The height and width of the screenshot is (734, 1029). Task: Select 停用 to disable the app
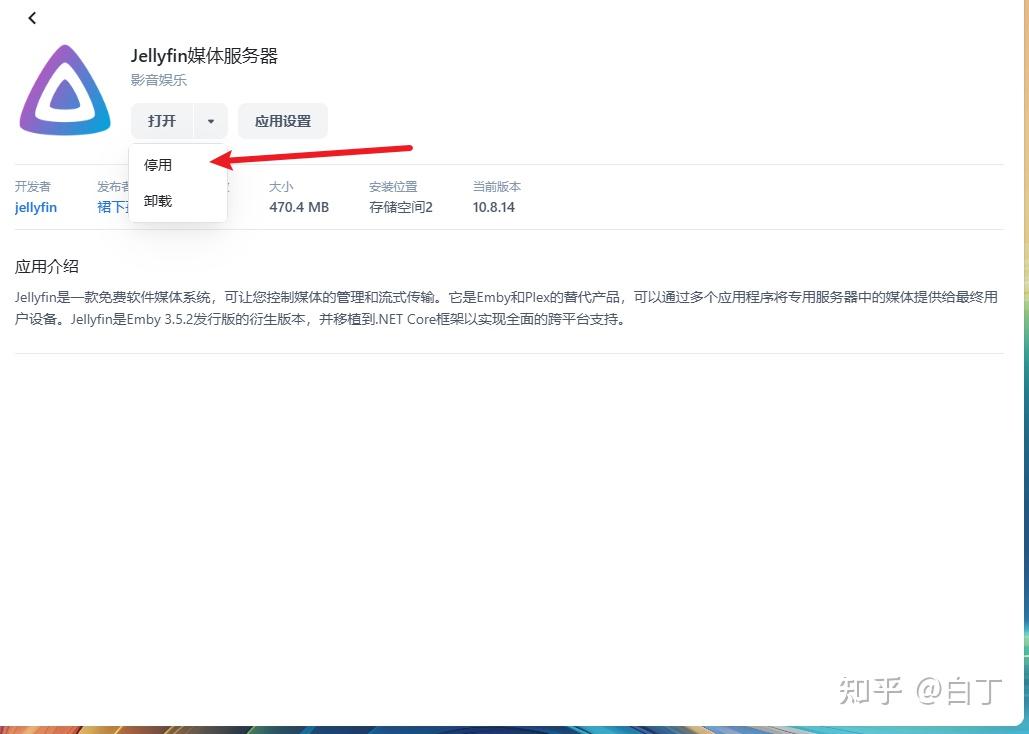pos(178,165)
